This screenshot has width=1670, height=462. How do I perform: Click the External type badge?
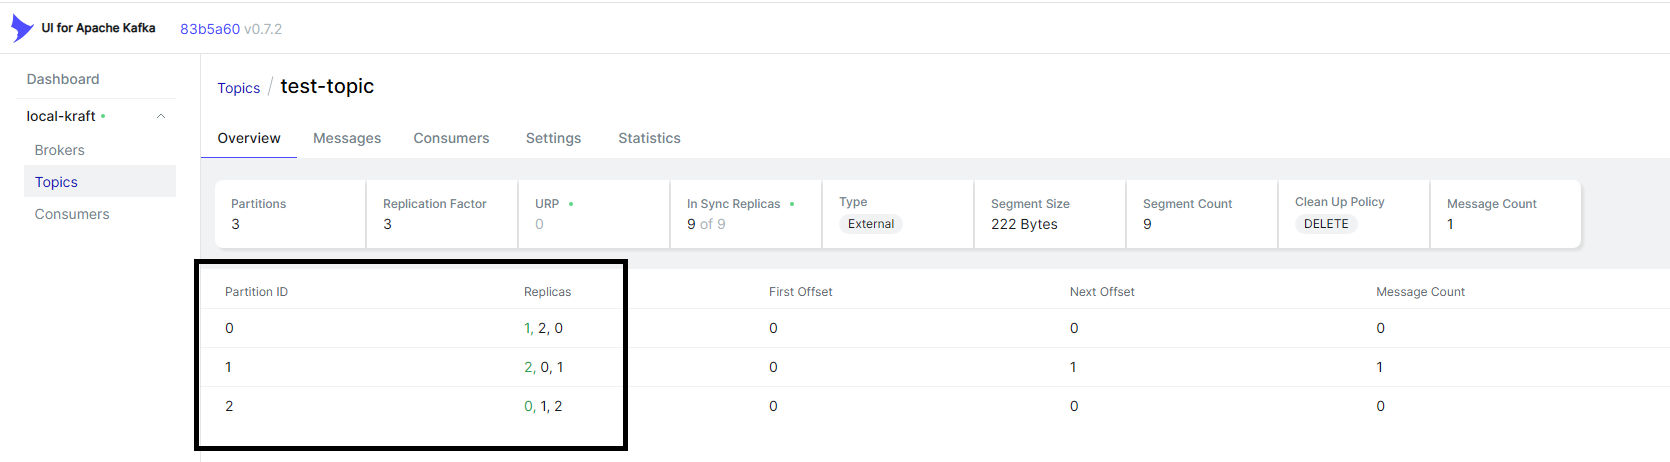(x=870, y=224)
